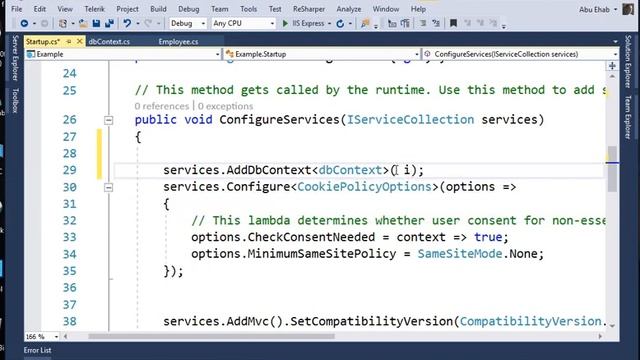Screen dimensions: 640x360
Task: Open the Error List panel tab
Action: coord(37,350)
